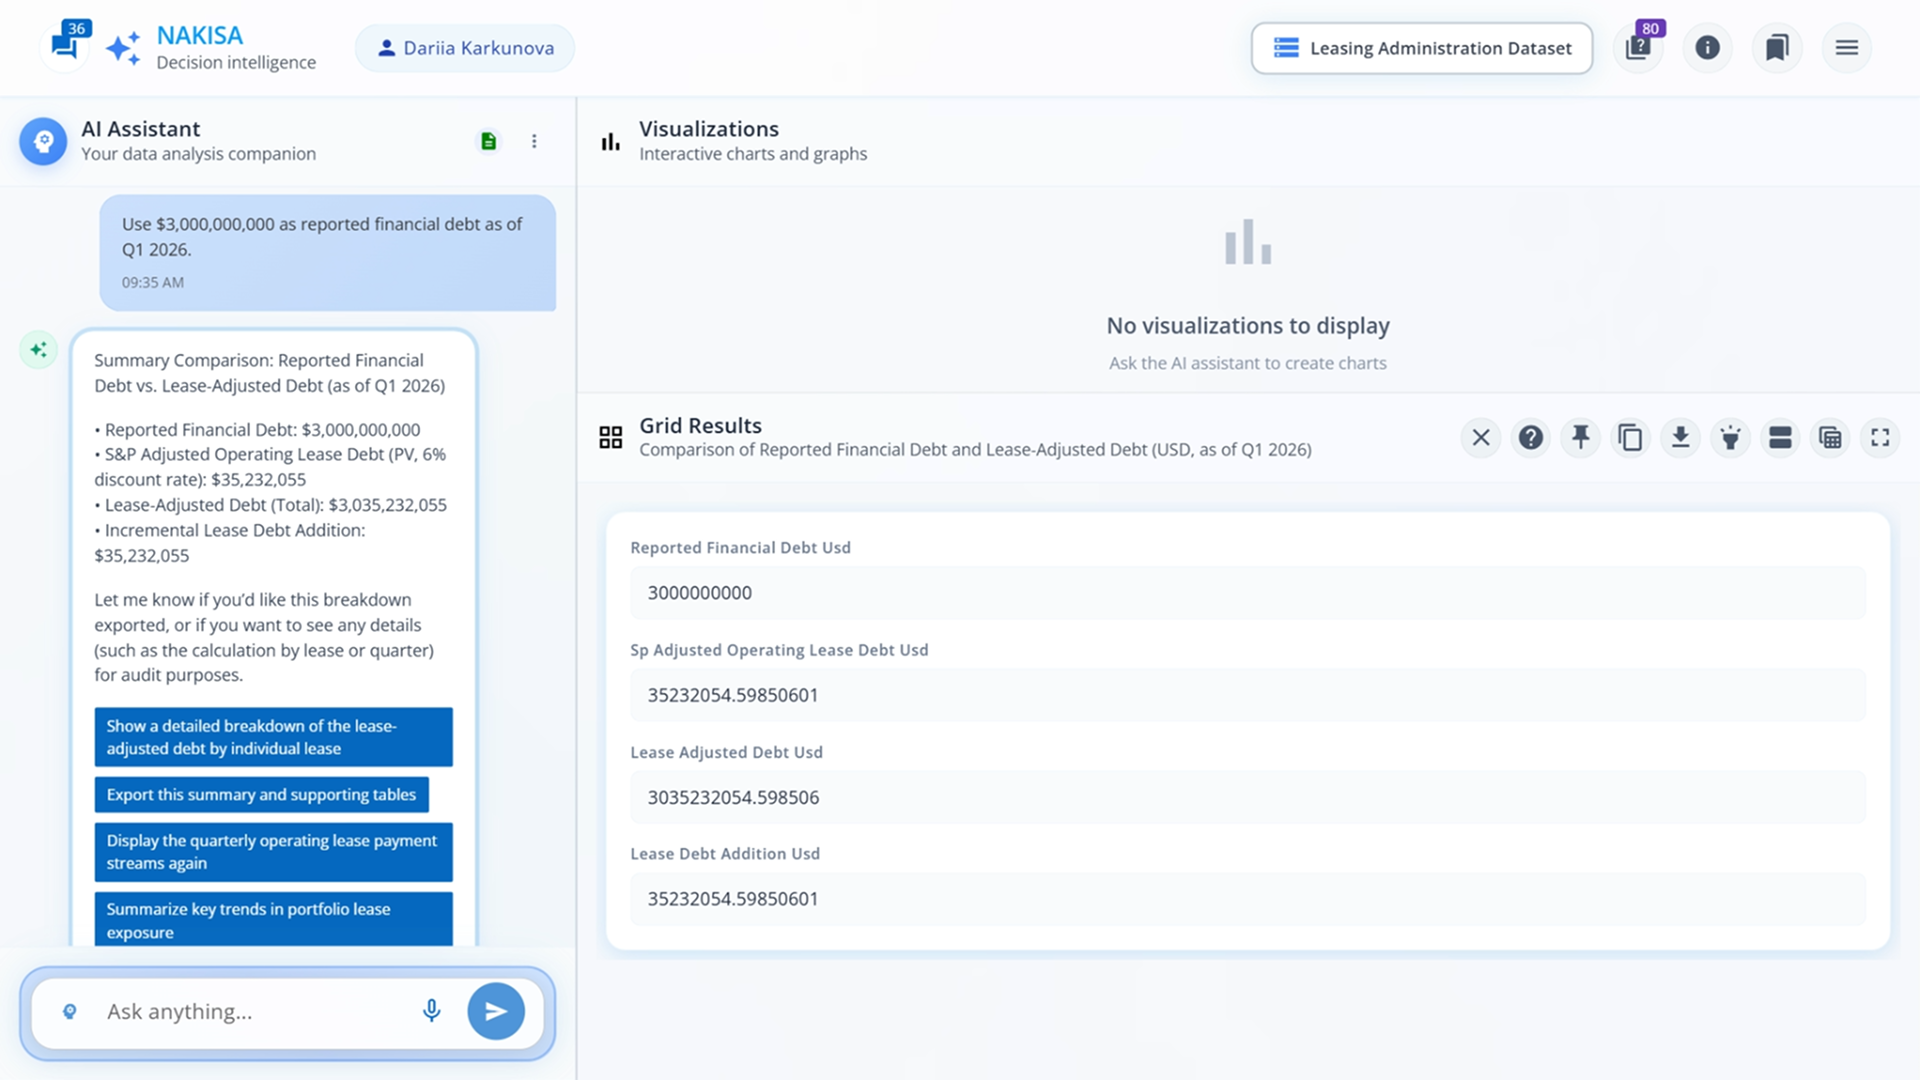1920x1080 pixels.
Task: Pin the Grid Results panel
Action: [x=1580, y=437]
